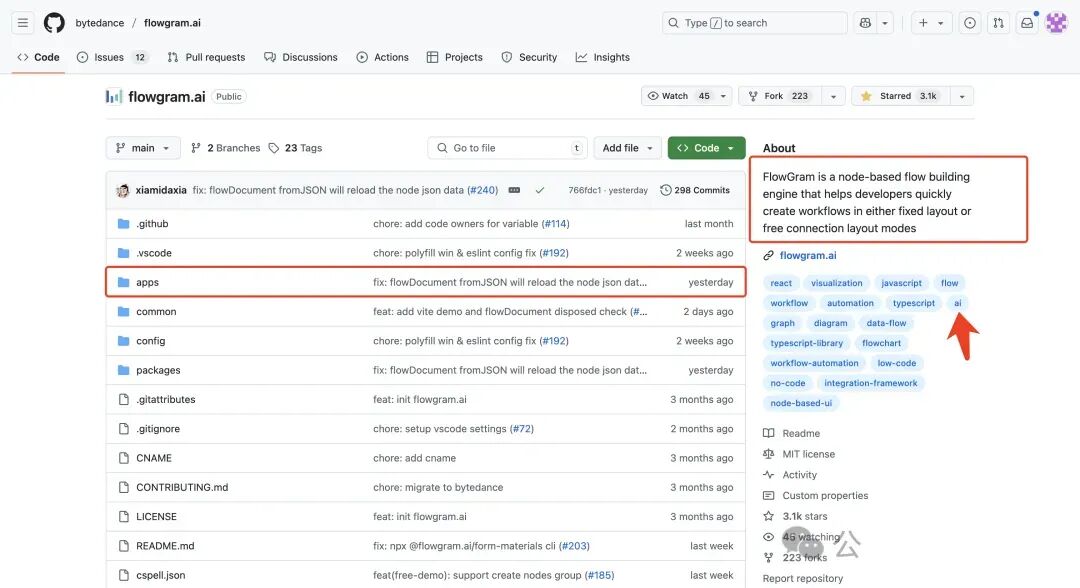Open the Security tab
Viewport: 1080px width, 588px height.
click(529, 57)
